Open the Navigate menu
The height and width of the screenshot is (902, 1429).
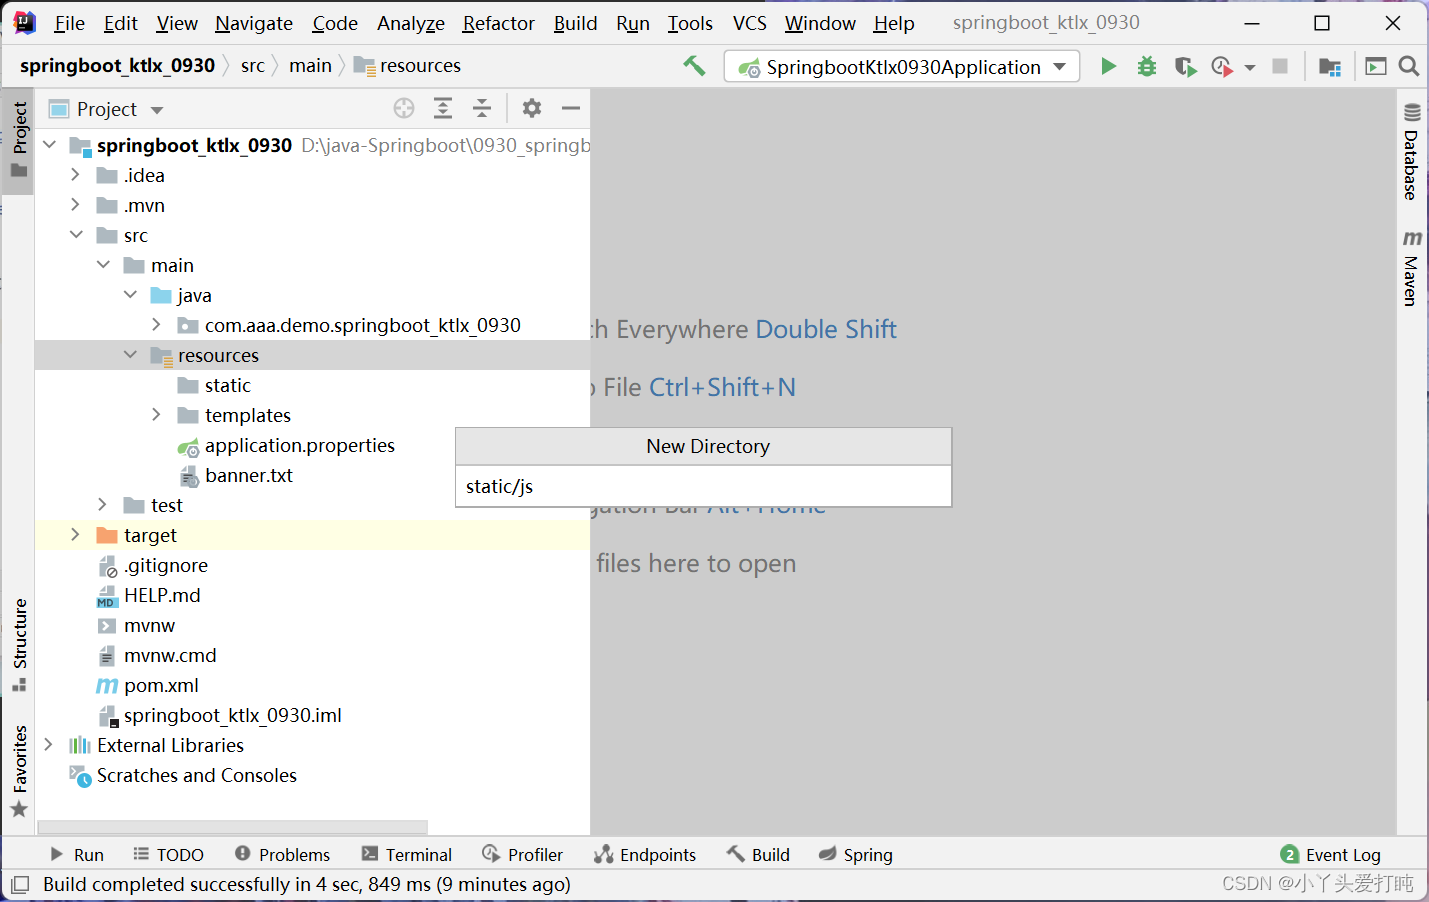coord(254,23)
